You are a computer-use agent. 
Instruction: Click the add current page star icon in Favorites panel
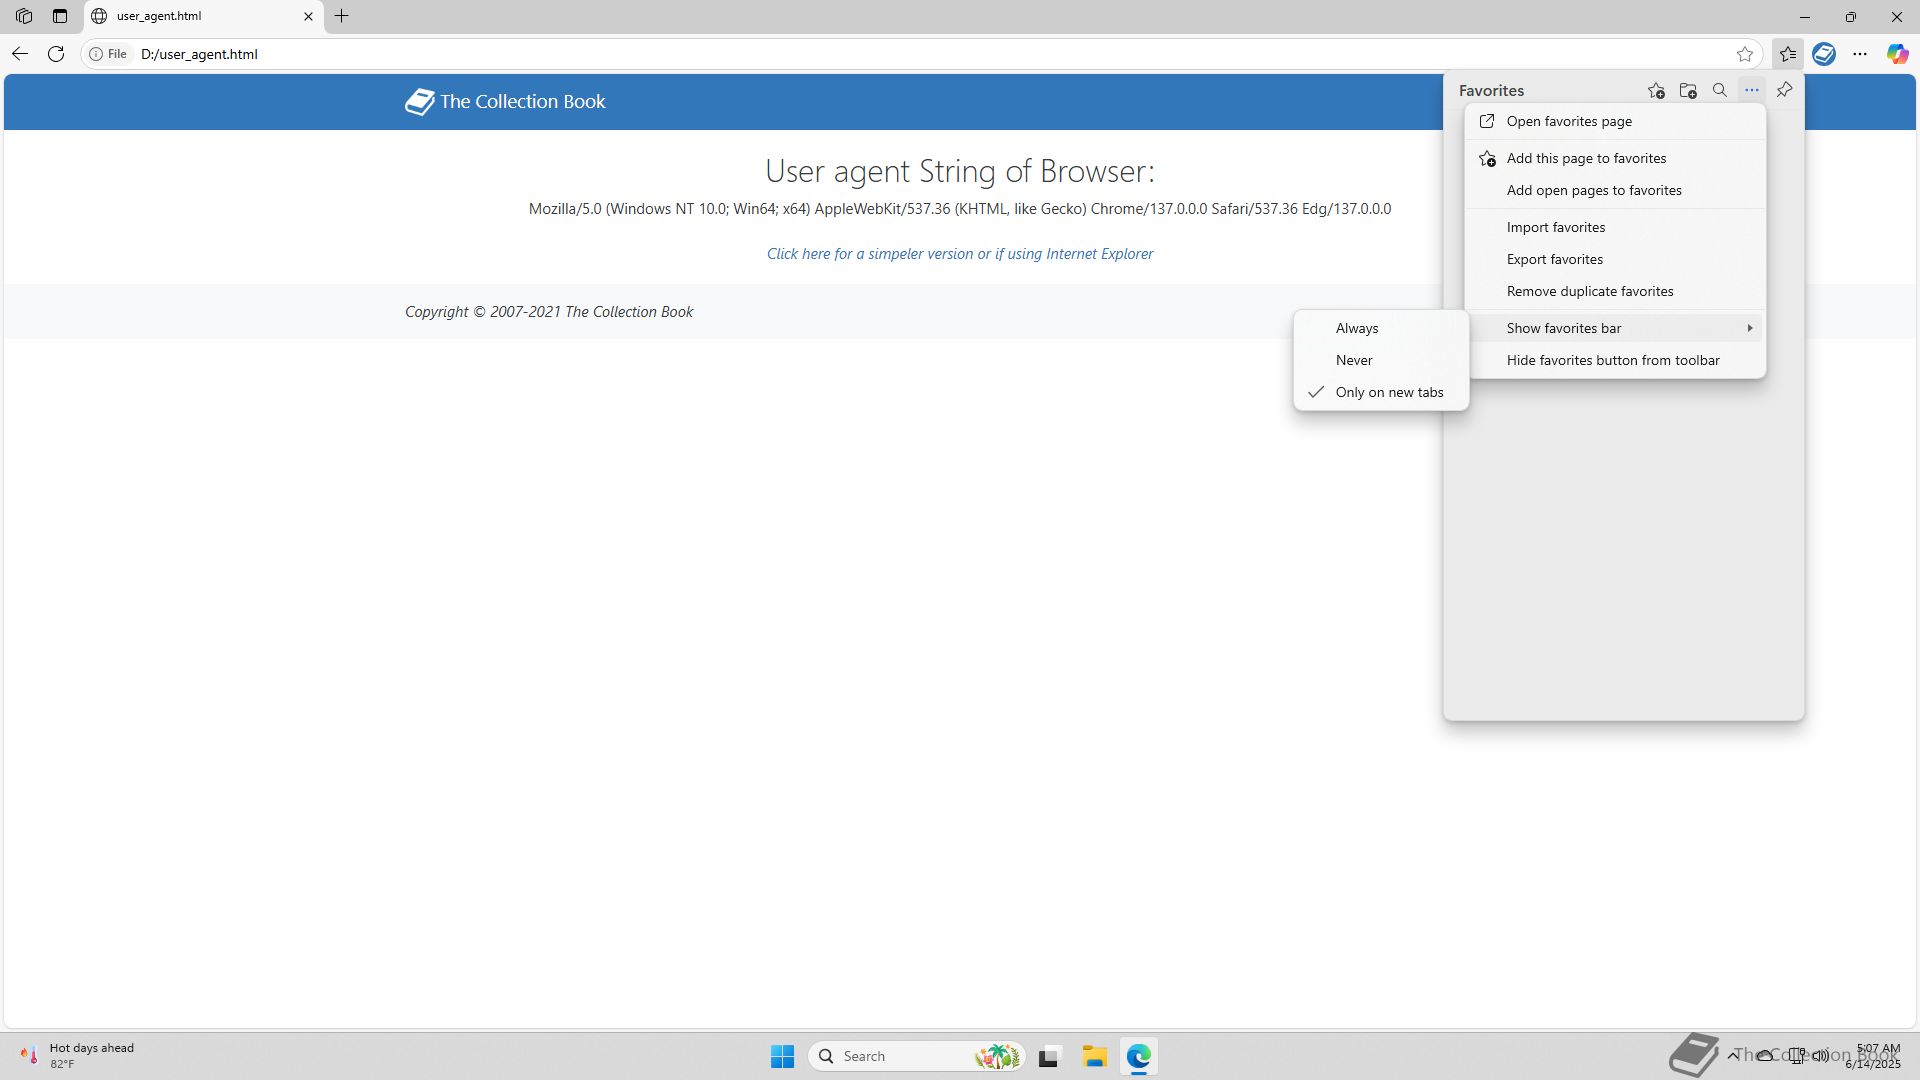[1656, 91]
